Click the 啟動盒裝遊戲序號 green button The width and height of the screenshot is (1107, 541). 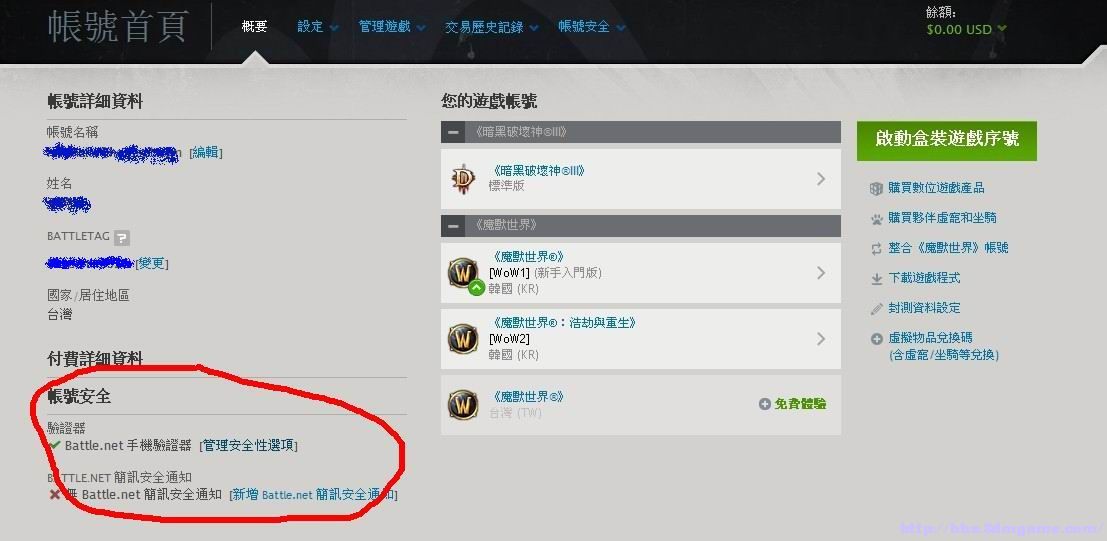947,141
